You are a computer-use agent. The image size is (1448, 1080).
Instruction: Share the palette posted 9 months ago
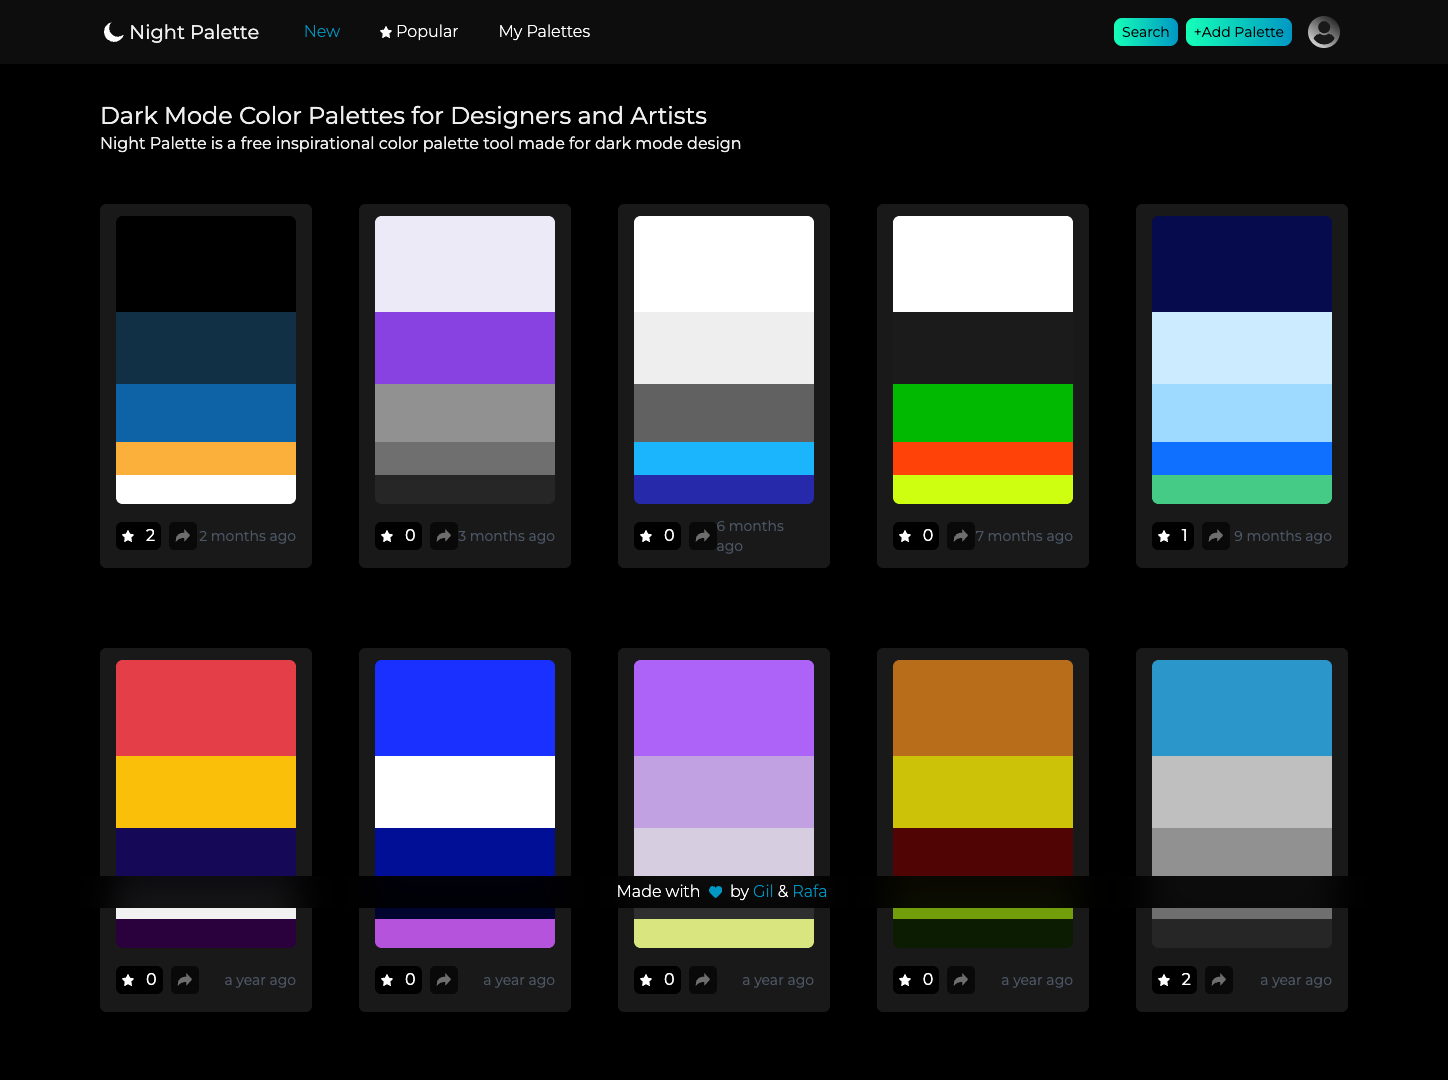point(1216,536)
